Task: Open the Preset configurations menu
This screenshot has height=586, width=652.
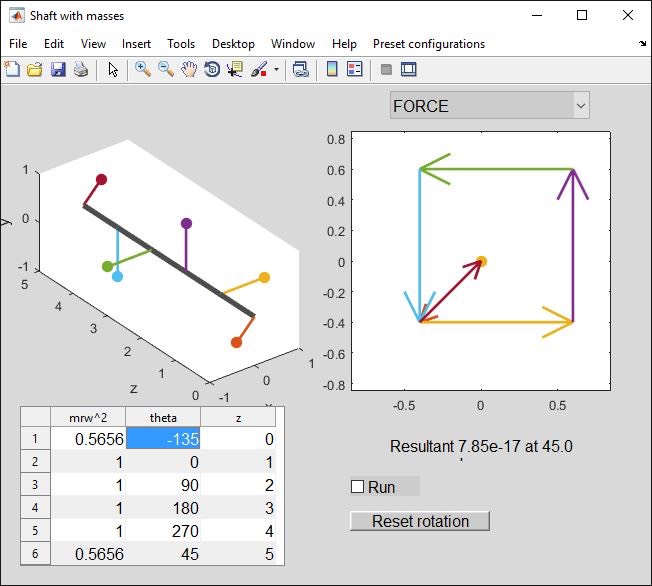Action: pyautogui.click(x=428, y=44)
